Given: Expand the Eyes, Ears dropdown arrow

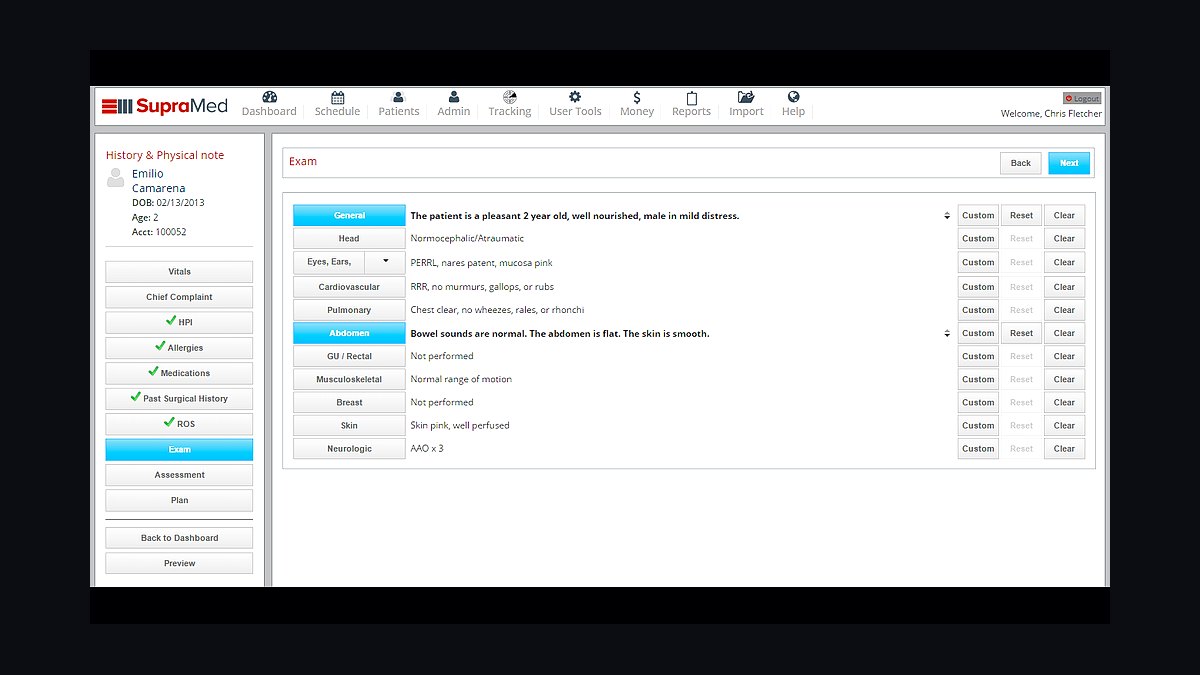Looking at the screenshot, I should [x=385, y=262].
